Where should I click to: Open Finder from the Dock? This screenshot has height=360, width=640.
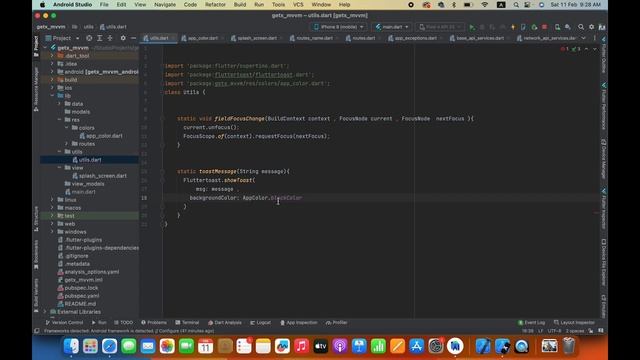coord(71,347)
